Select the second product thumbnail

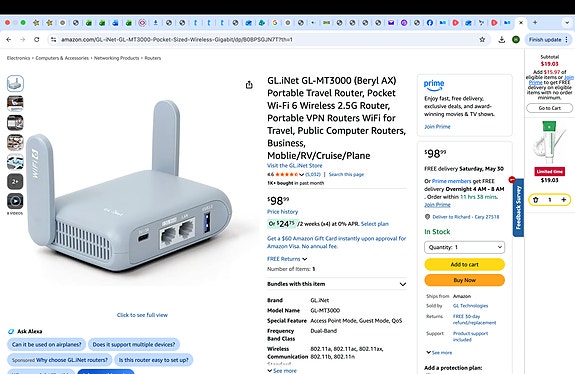(15, 103)
